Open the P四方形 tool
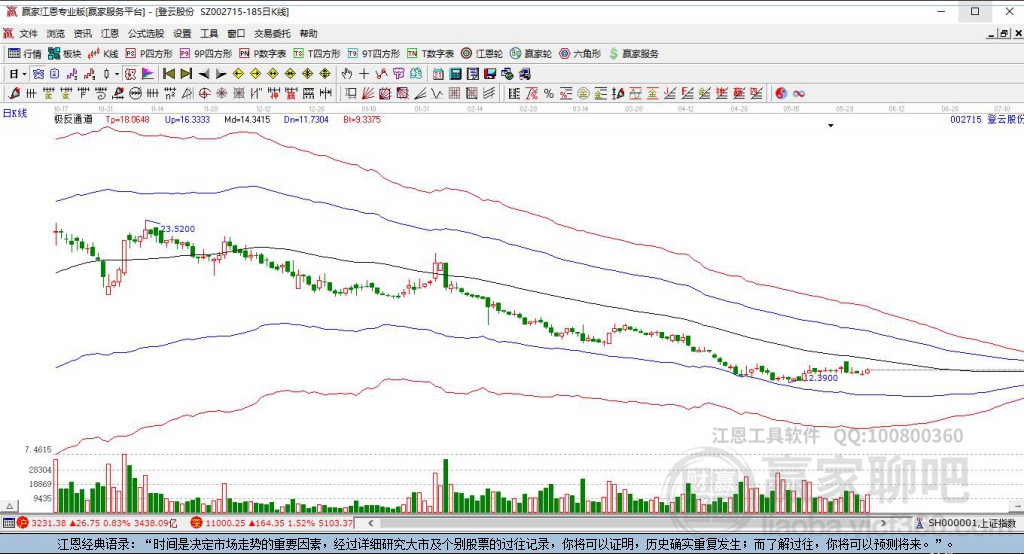Image resolution: width=1024 pixels, height=554 pixels. click(149, 54)
